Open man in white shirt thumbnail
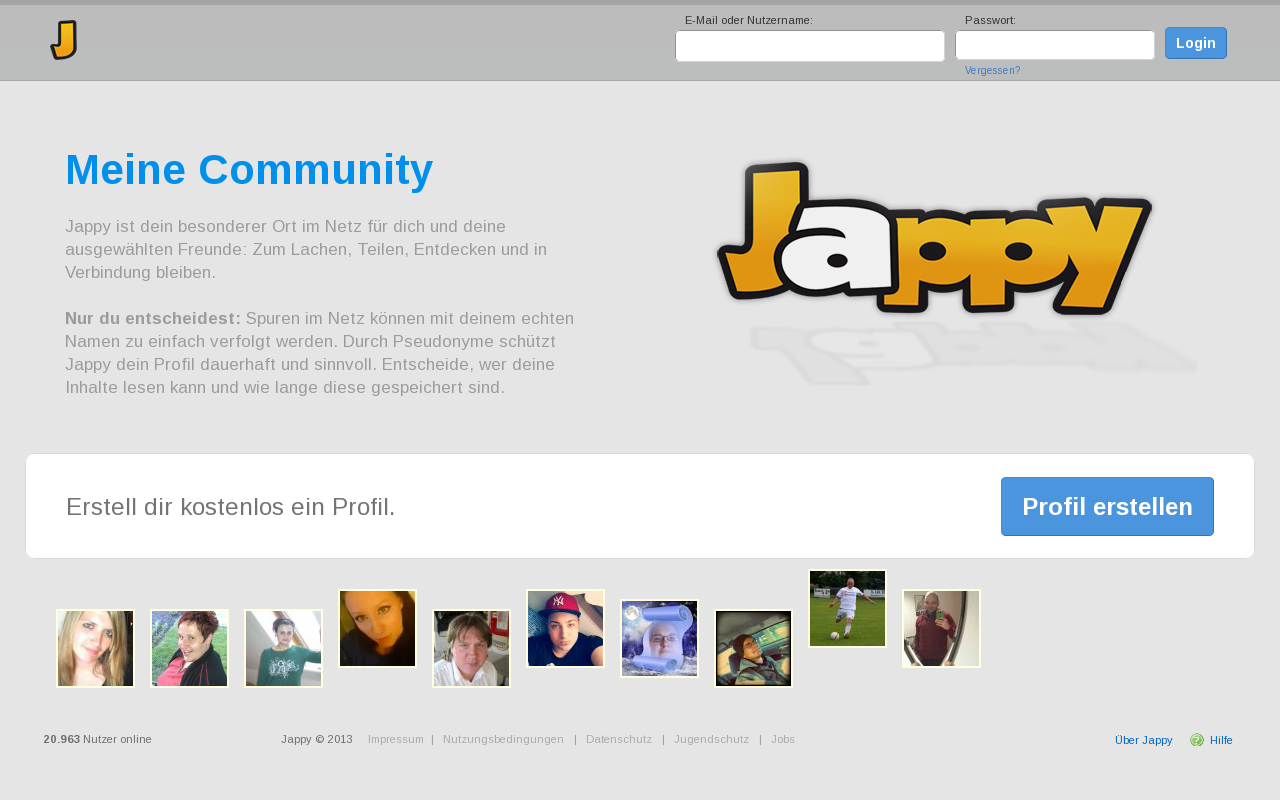This screenshot has height=800, width=1280. pos(471,648)
